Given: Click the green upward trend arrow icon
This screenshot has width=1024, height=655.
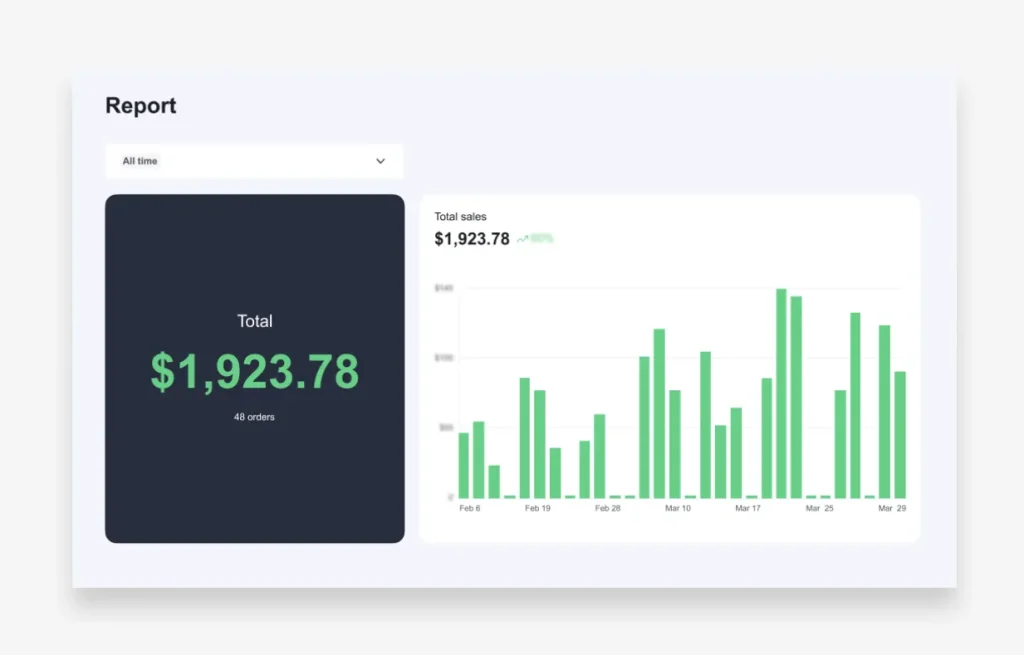Looking at the screenshot, I should click(522, 239).
